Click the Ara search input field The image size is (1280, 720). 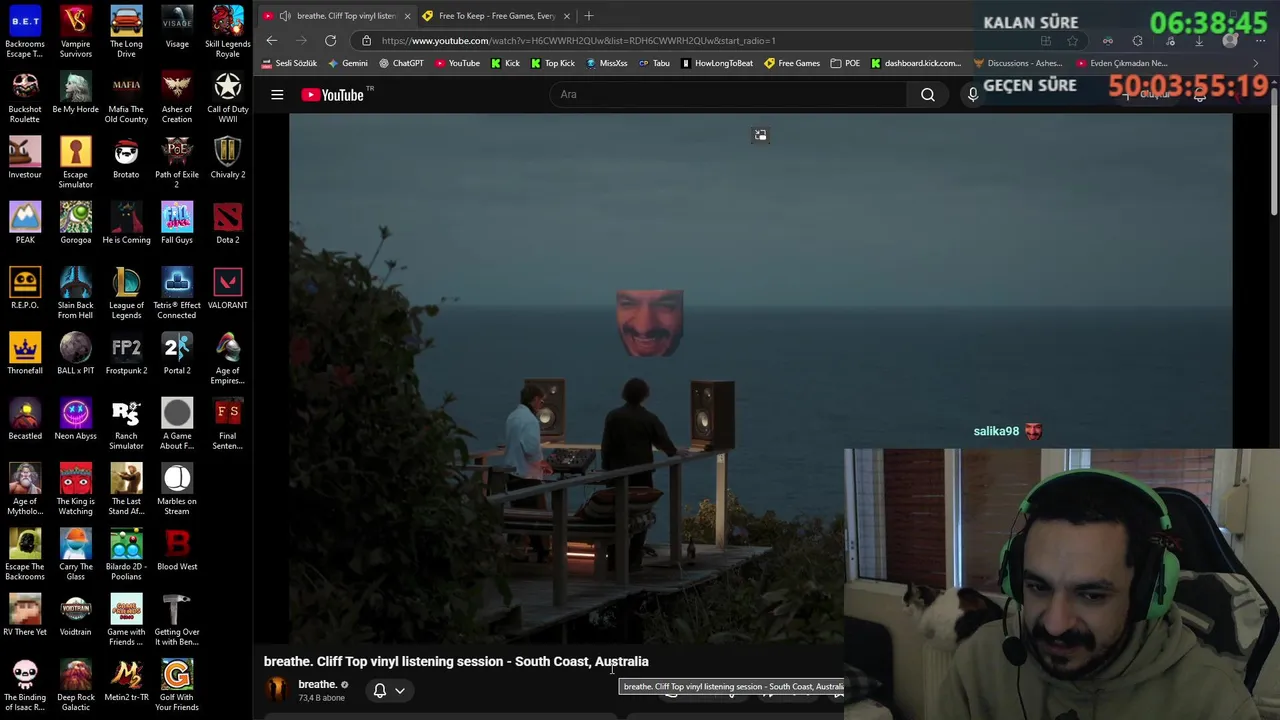coord(728,95)
